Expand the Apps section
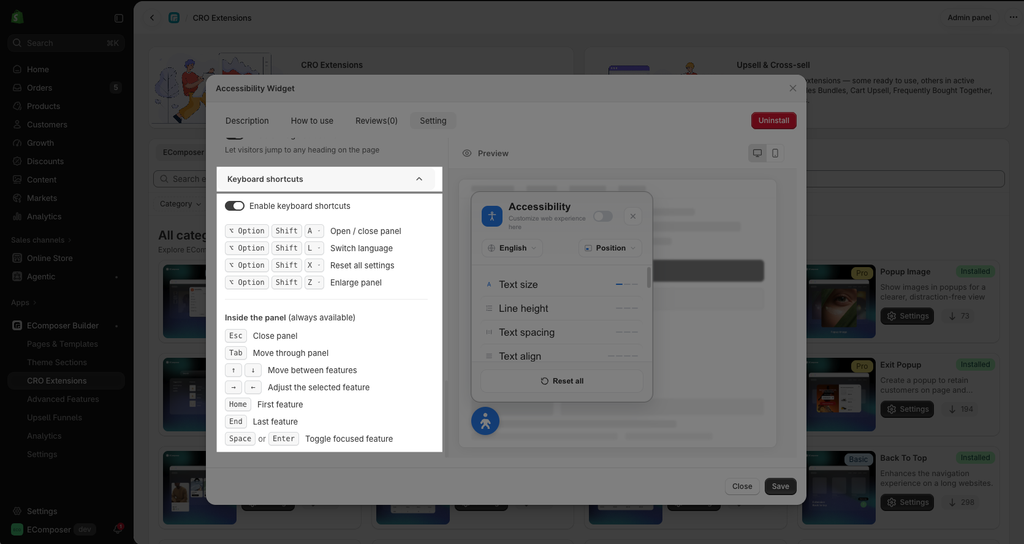The image size is (1024, 544). [24, 302]
